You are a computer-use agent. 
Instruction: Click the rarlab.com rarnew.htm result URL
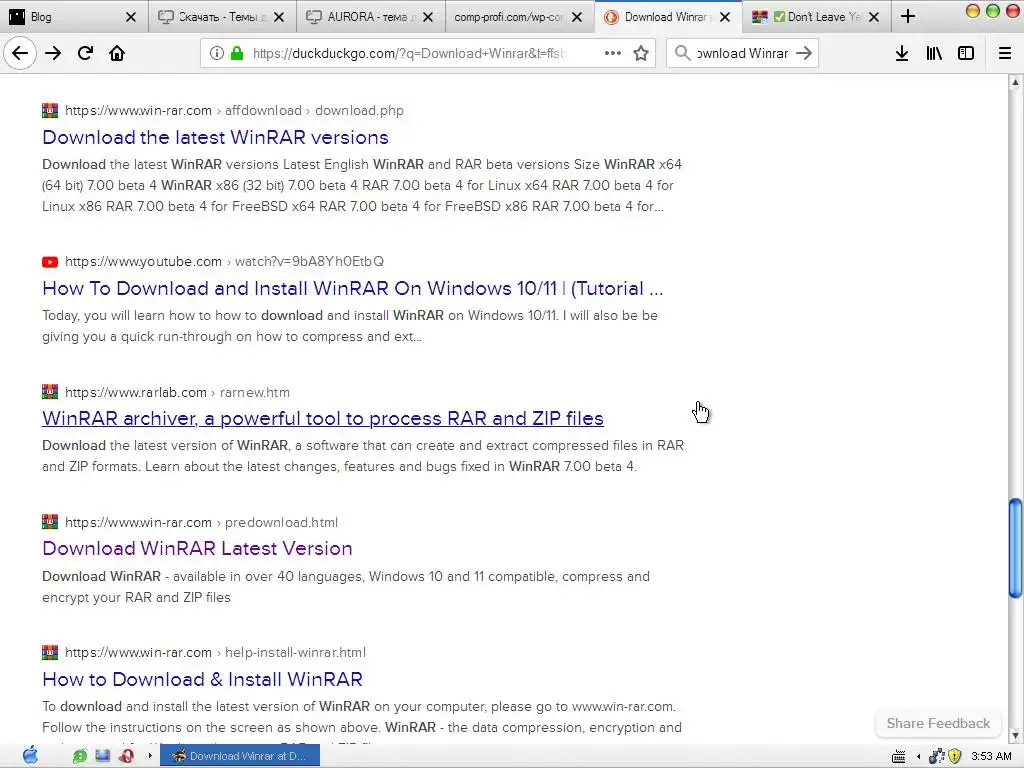[x=177, y=392]
